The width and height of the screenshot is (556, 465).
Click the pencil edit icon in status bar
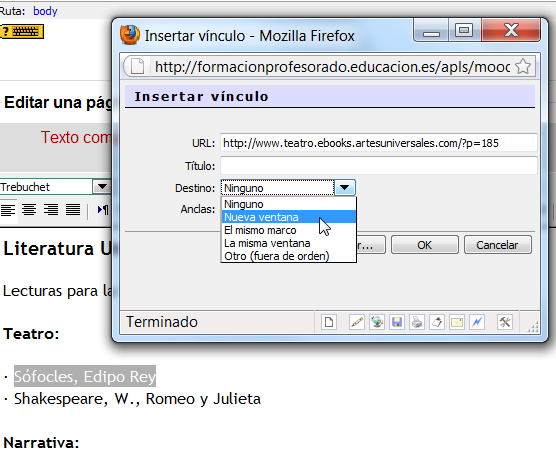tap(357, 322)
